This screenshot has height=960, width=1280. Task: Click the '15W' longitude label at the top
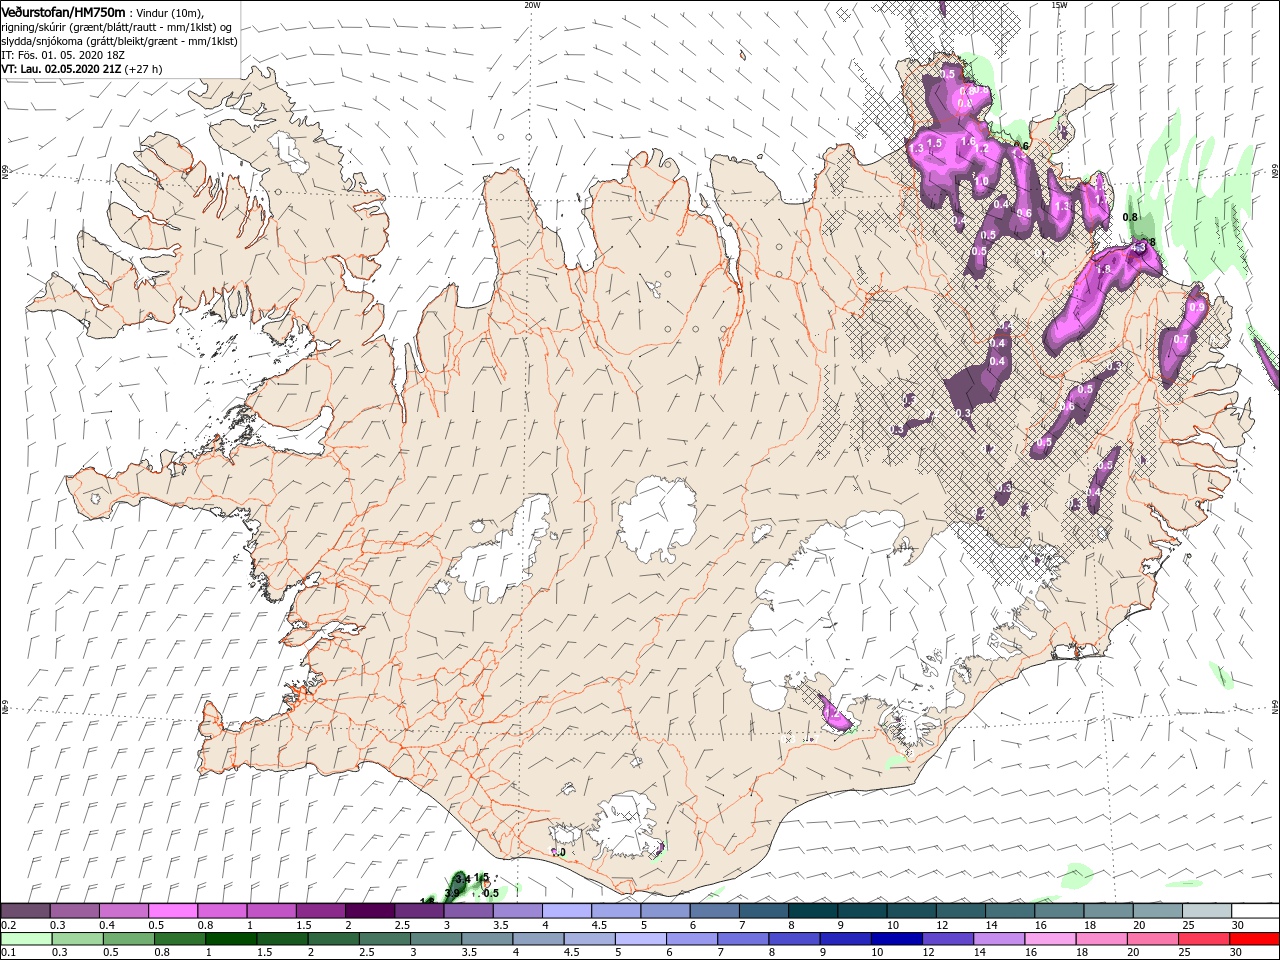(x=1059, y=5)
